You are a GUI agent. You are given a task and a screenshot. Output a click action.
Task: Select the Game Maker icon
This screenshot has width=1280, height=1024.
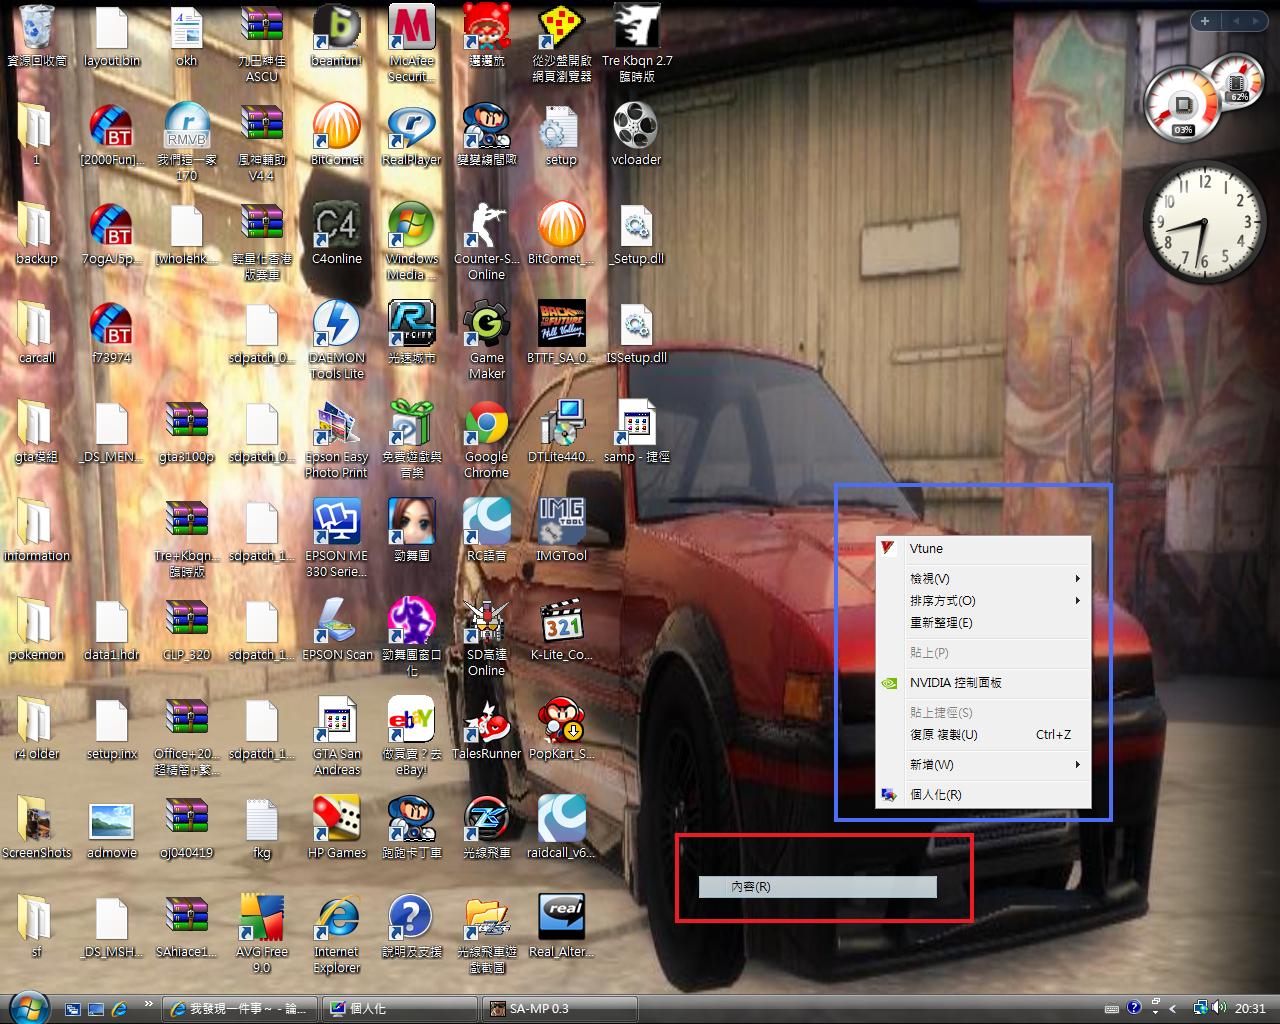[x=486, y=328]
